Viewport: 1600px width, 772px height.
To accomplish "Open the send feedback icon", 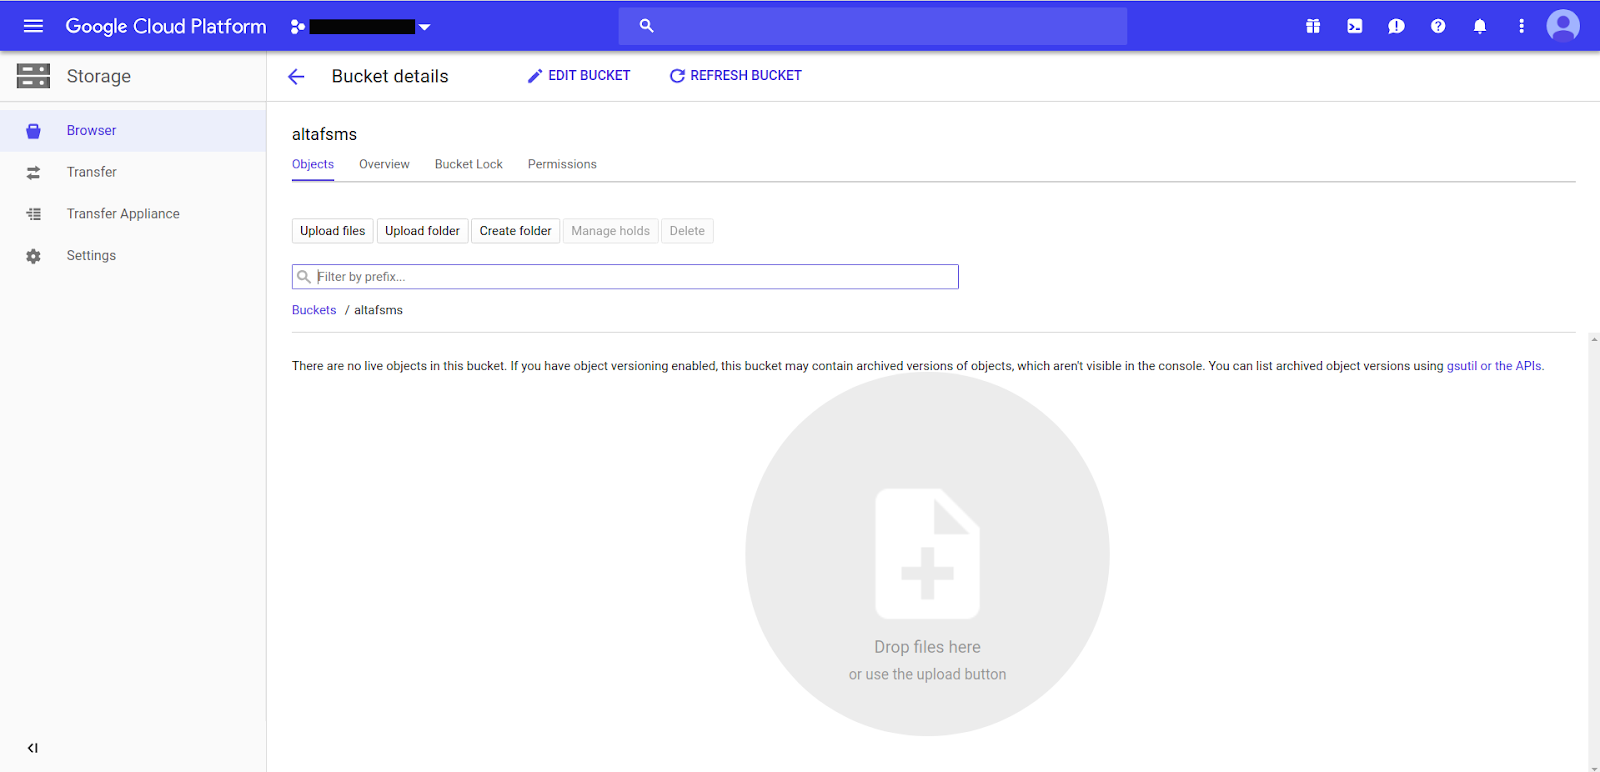I will [x=1396, y=26].
